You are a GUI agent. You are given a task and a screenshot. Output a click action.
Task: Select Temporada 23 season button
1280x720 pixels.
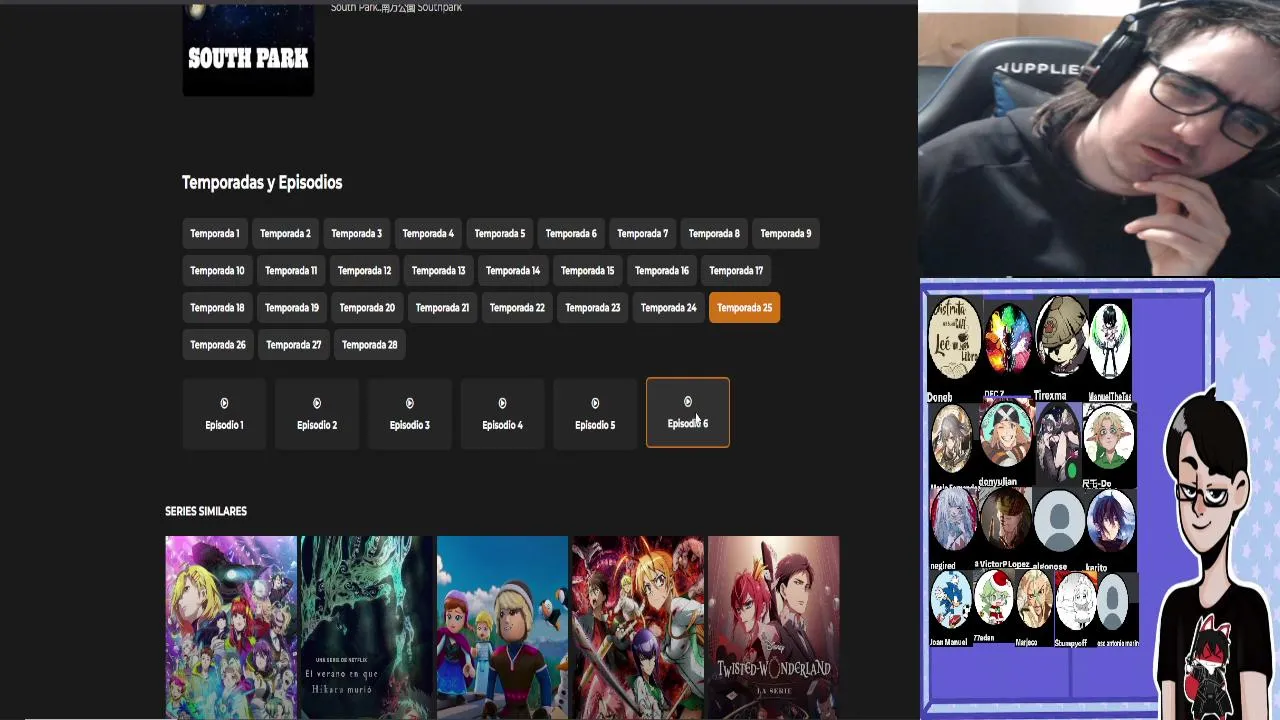[593, 308]
